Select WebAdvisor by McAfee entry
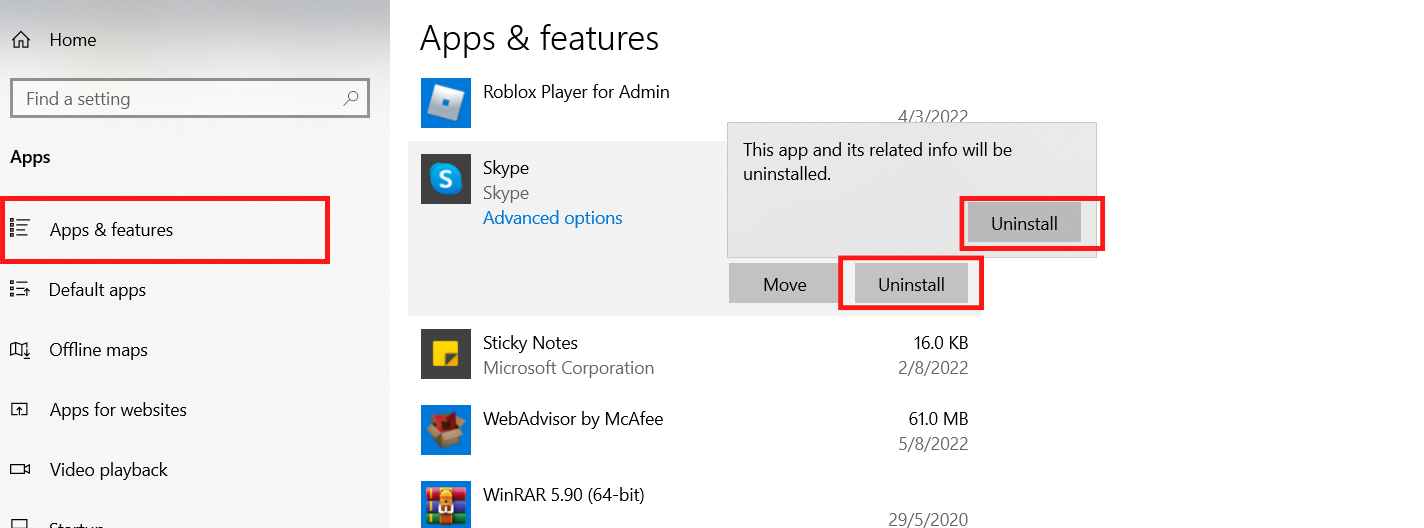Screen dimensions: 1424x528 [573, 419]
